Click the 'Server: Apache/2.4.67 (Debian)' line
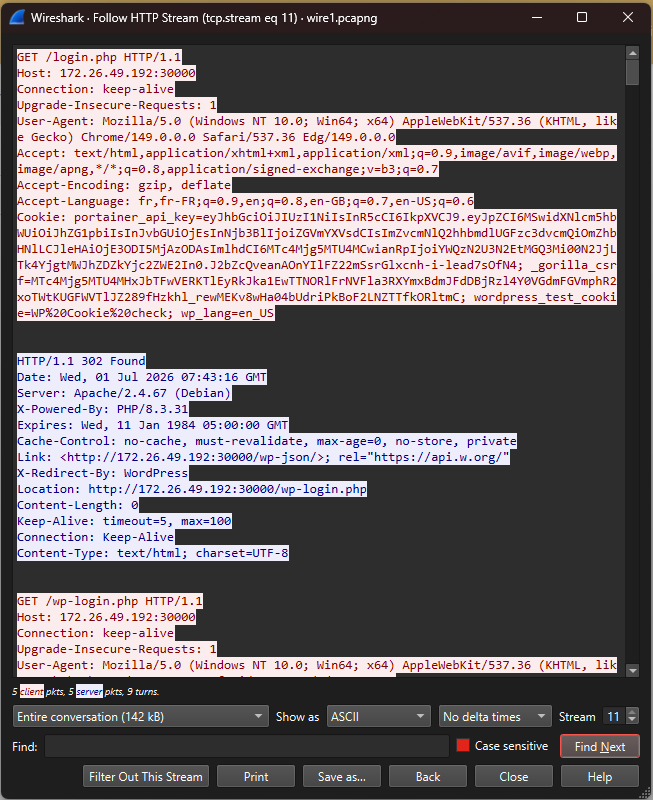The height and width of the screenshot is (800, 653). pyautogui.click(x=124, y=393)
